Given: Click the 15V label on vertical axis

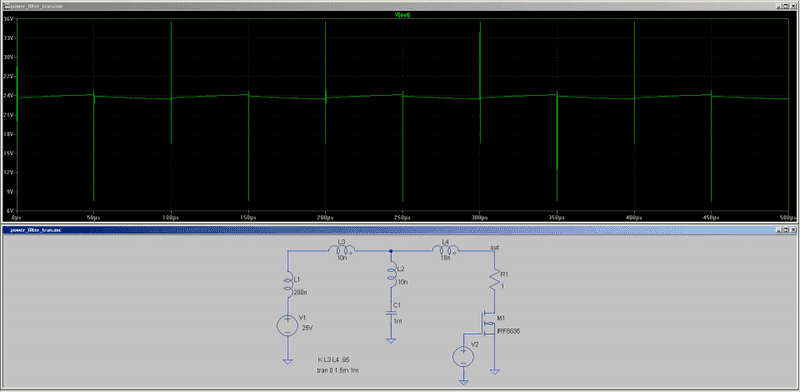Looking at the screenshot, I should 8,153.
